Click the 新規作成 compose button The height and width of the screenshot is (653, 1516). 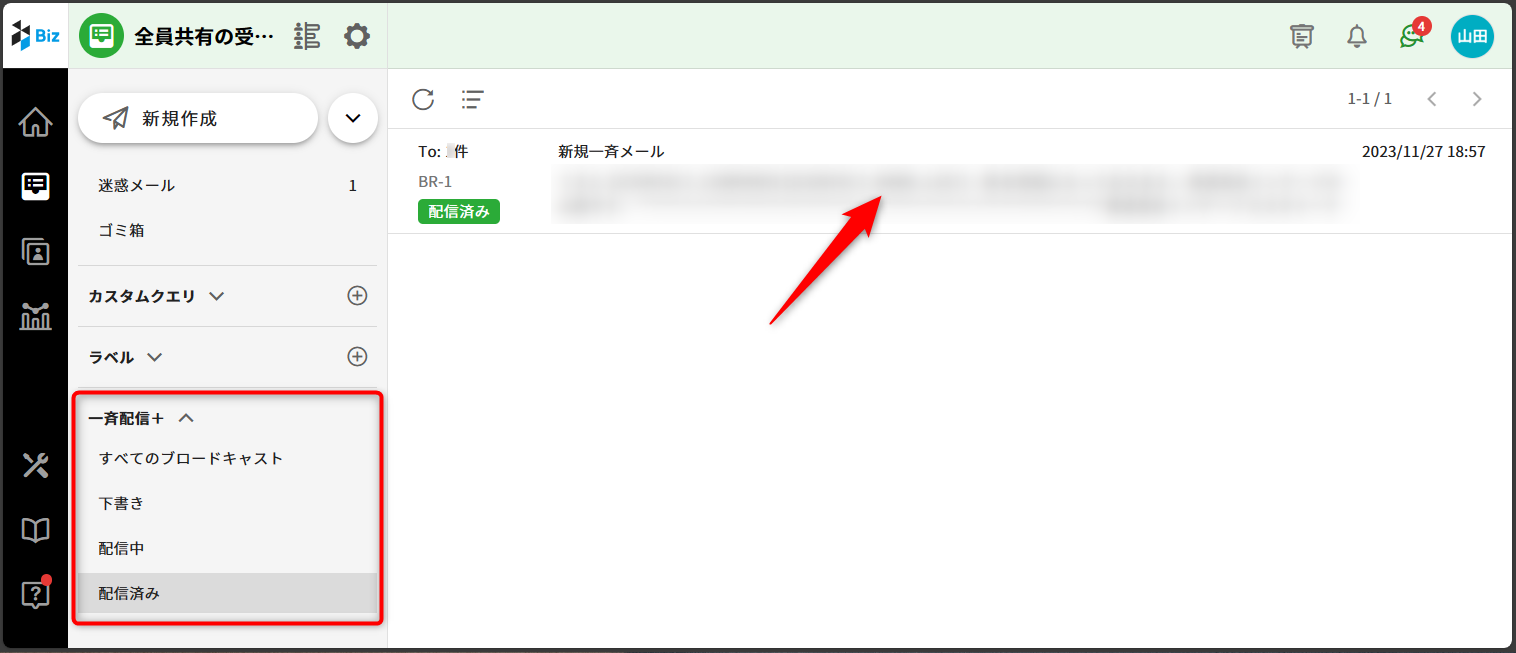[x=198, y=118]
